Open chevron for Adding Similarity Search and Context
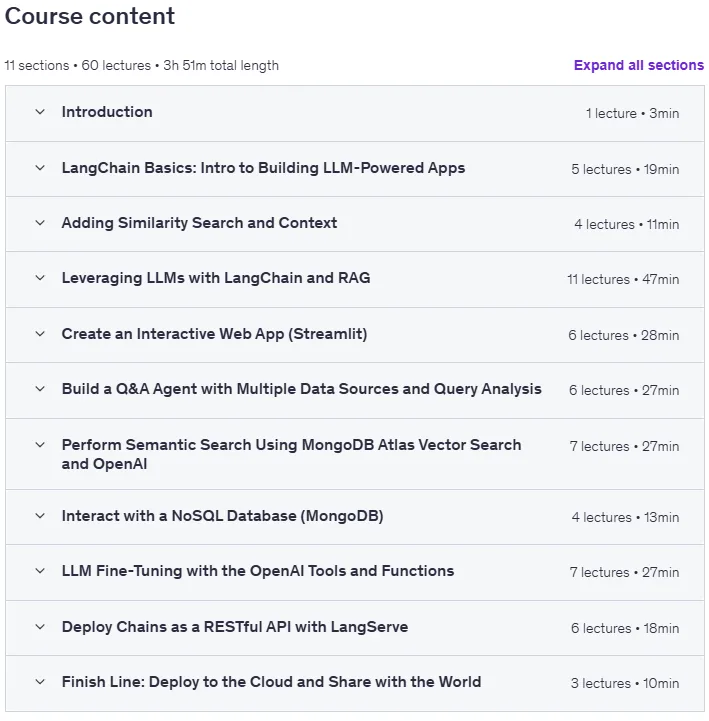 click(40, 223)
